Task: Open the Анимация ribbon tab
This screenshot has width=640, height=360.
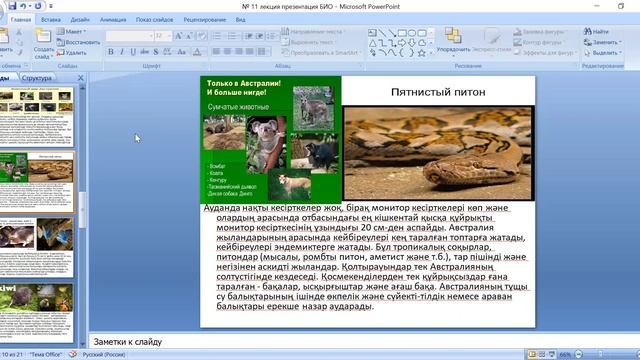Action: (x=113, y=20)
